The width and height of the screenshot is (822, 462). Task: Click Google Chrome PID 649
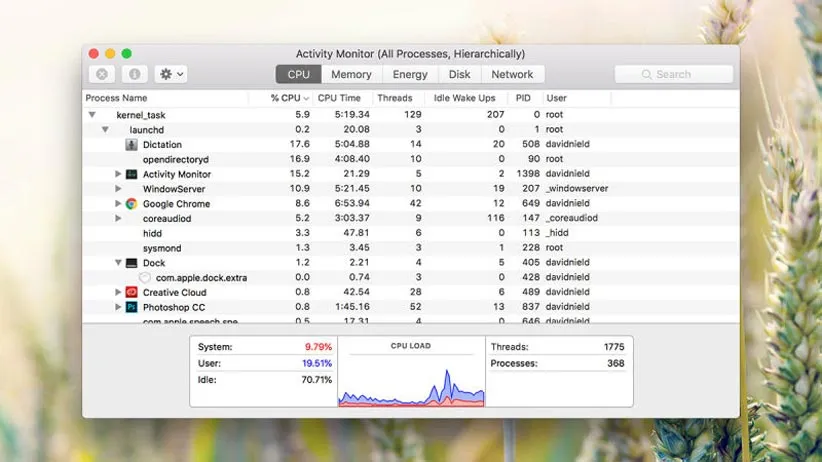531,203
